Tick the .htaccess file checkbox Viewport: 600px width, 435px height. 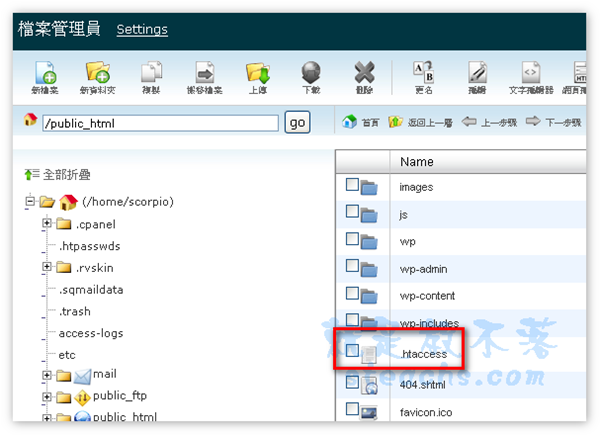point(352,352)
